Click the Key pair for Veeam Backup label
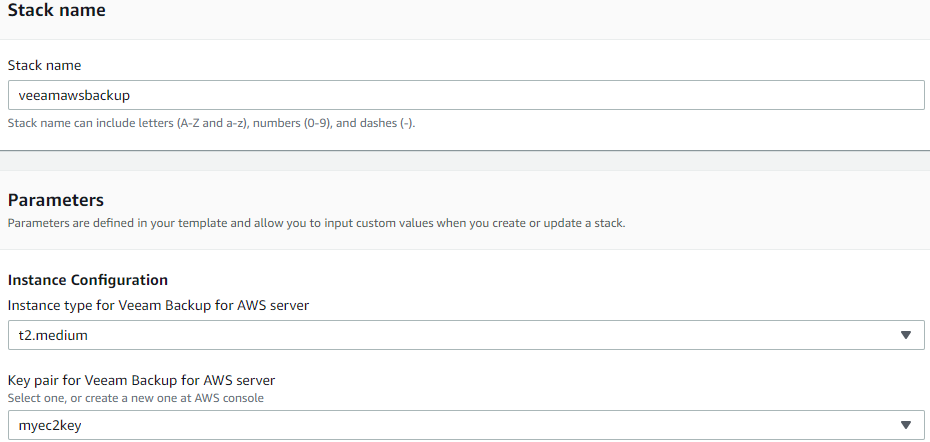 coord(141,380)
